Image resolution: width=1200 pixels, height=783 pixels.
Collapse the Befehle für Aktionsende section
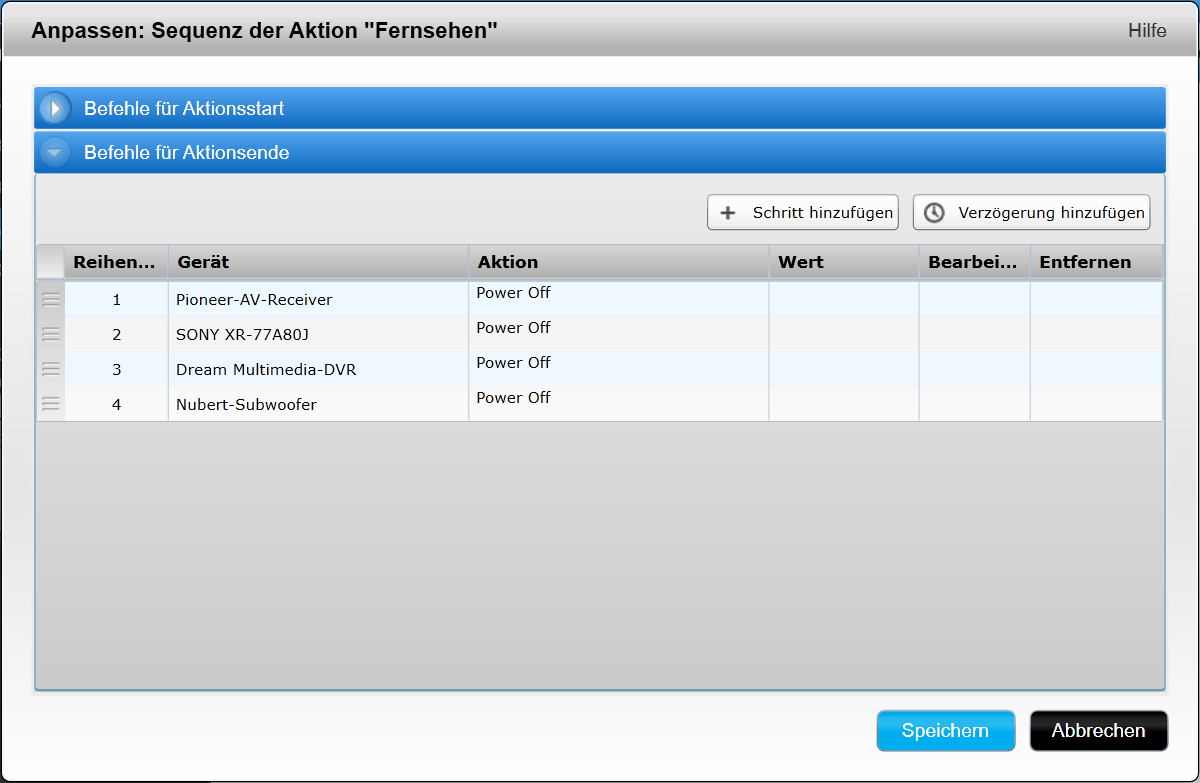point(55,153)
